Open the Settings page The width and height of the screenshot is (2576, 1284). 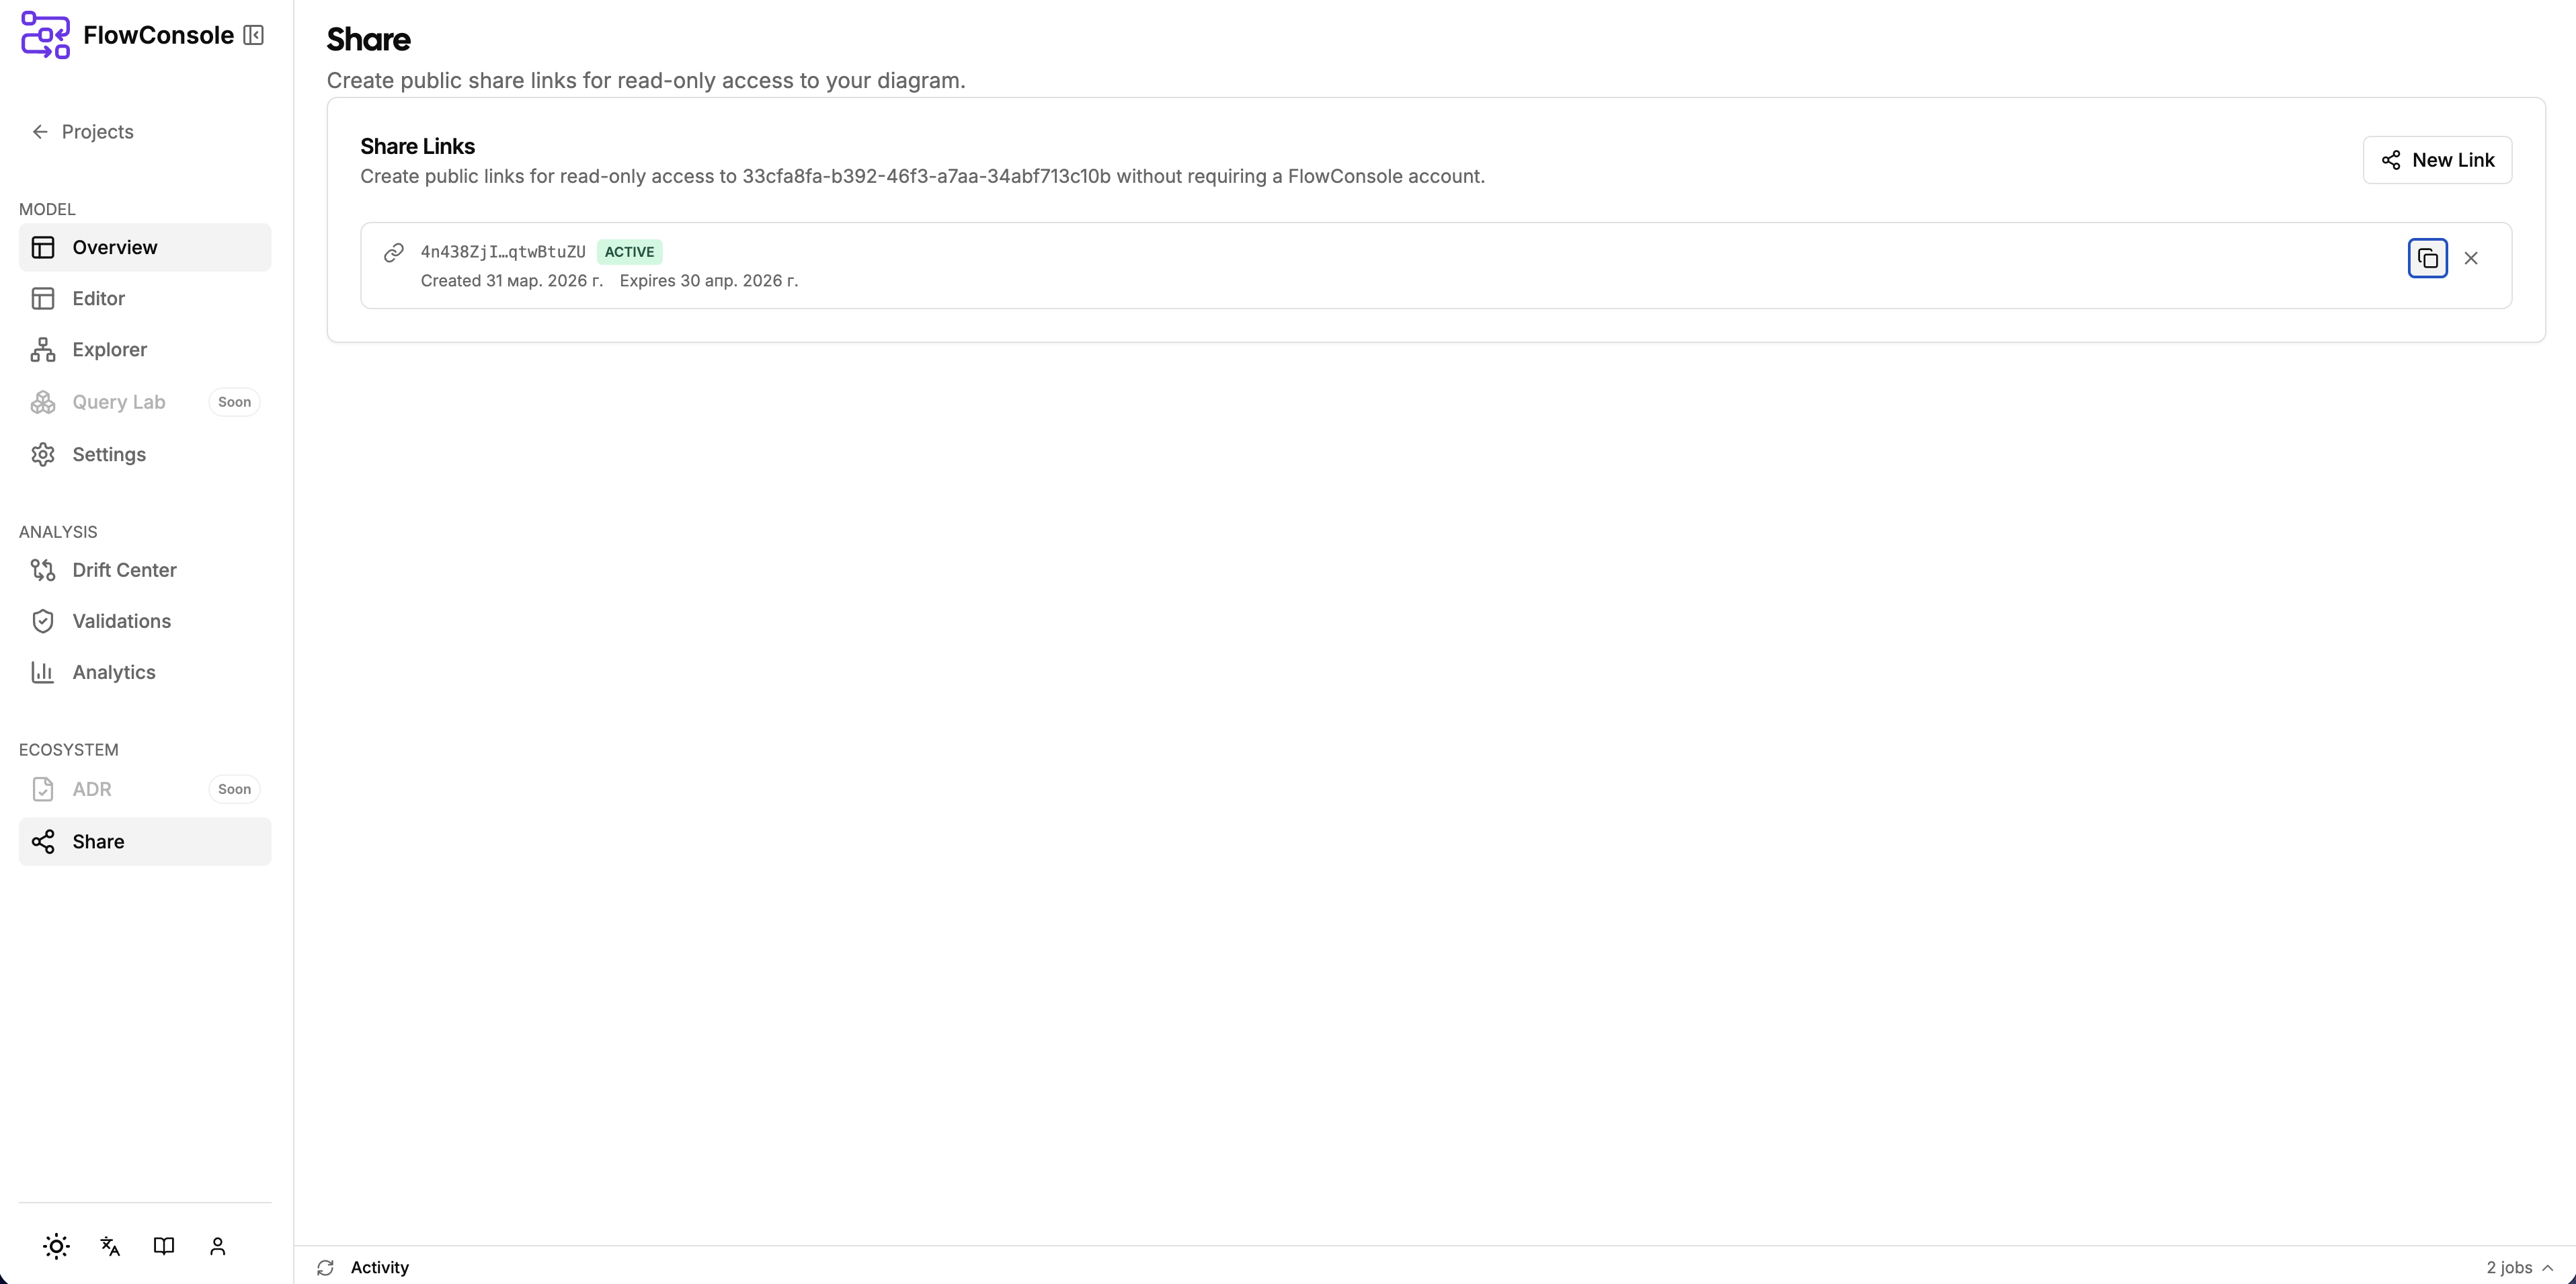tap(109, 454)
